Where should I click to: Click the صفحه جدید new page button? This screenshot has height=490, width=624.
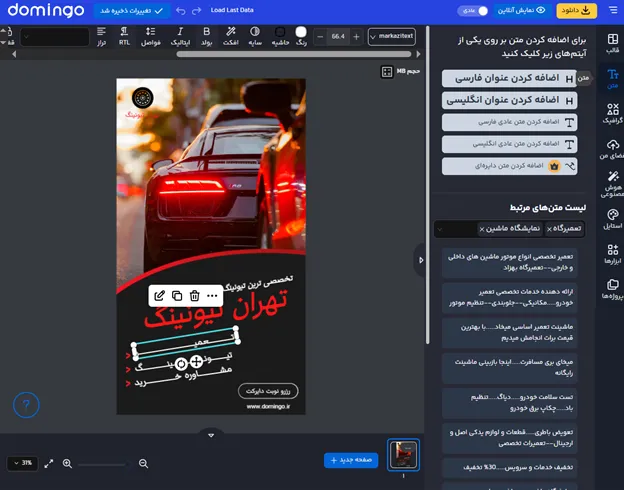click(x=351, y=460)
